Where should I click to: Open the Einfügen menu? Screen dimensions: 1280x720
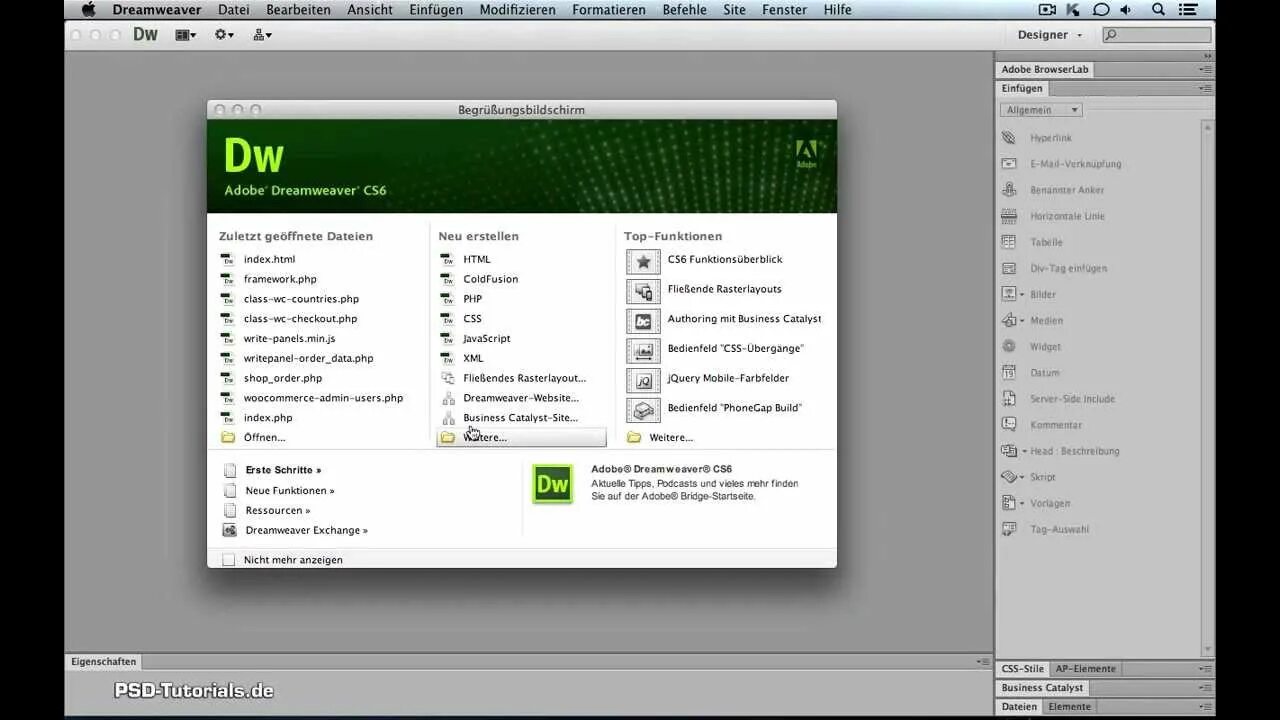[436, 9]
